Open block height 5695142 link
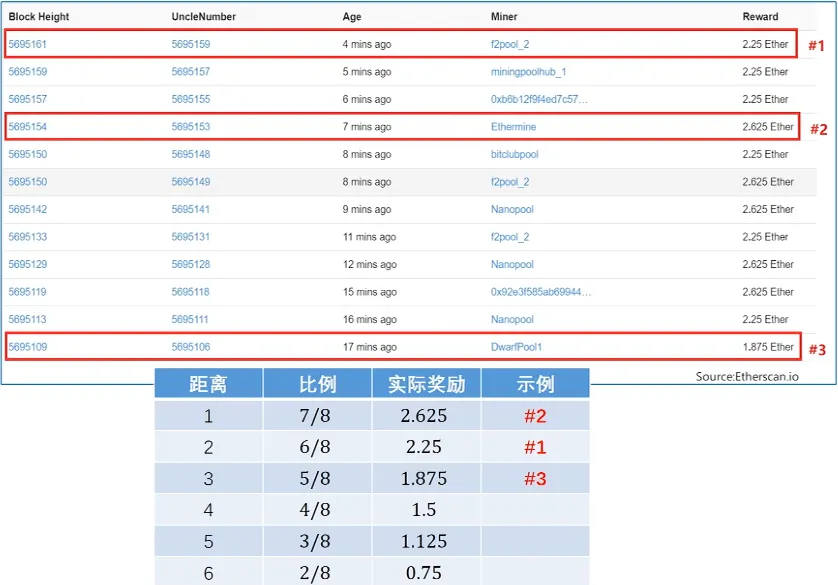Screen dimensions: 838x585 [28, 209]
